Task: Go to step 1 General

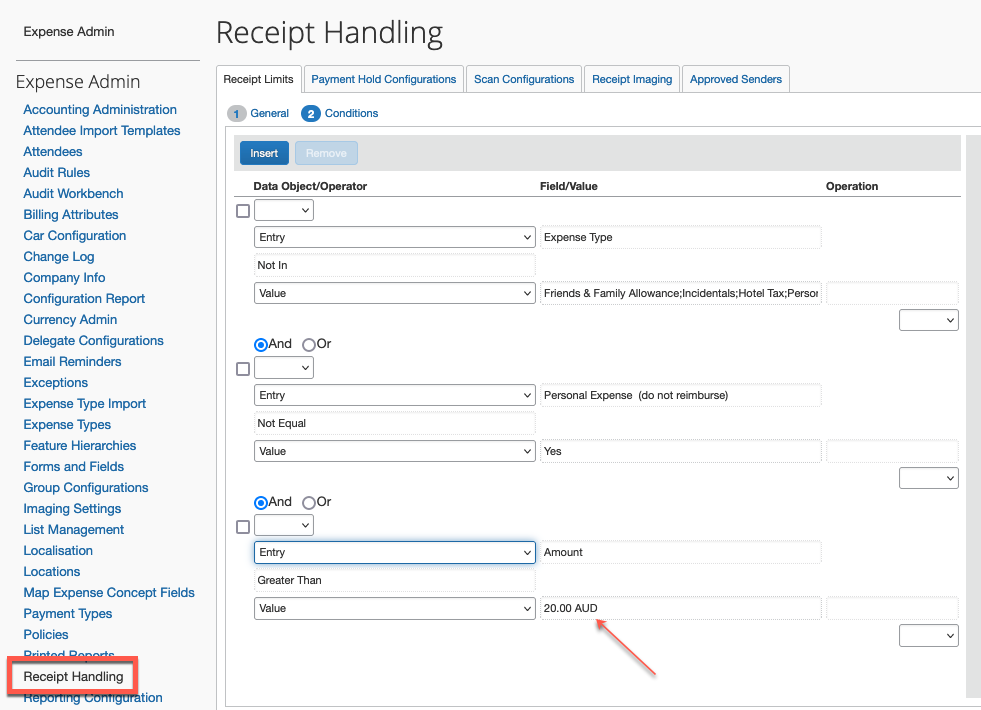Action: point(259,114)
